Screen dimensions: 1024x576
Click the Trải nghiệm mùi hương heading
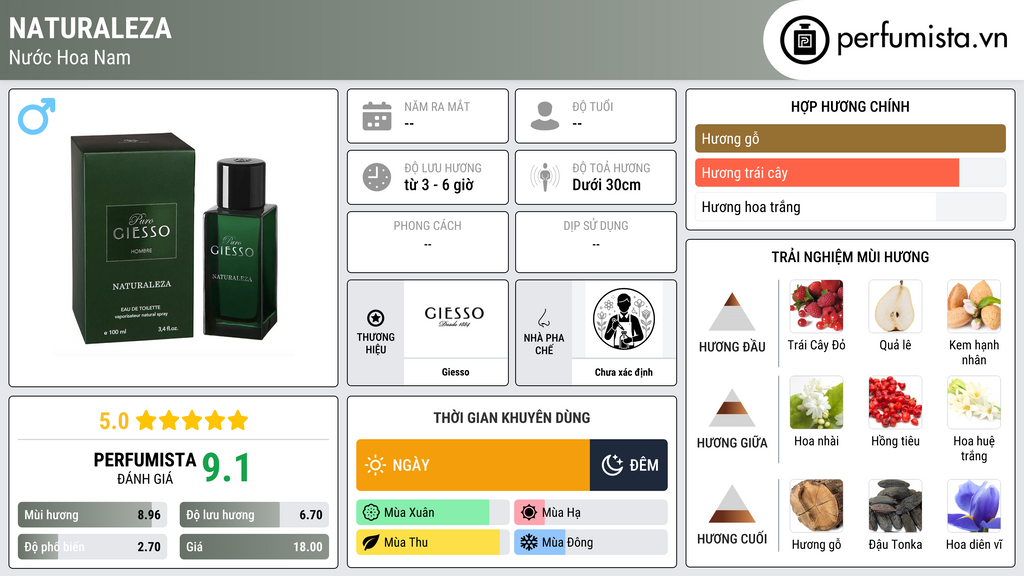850,257
